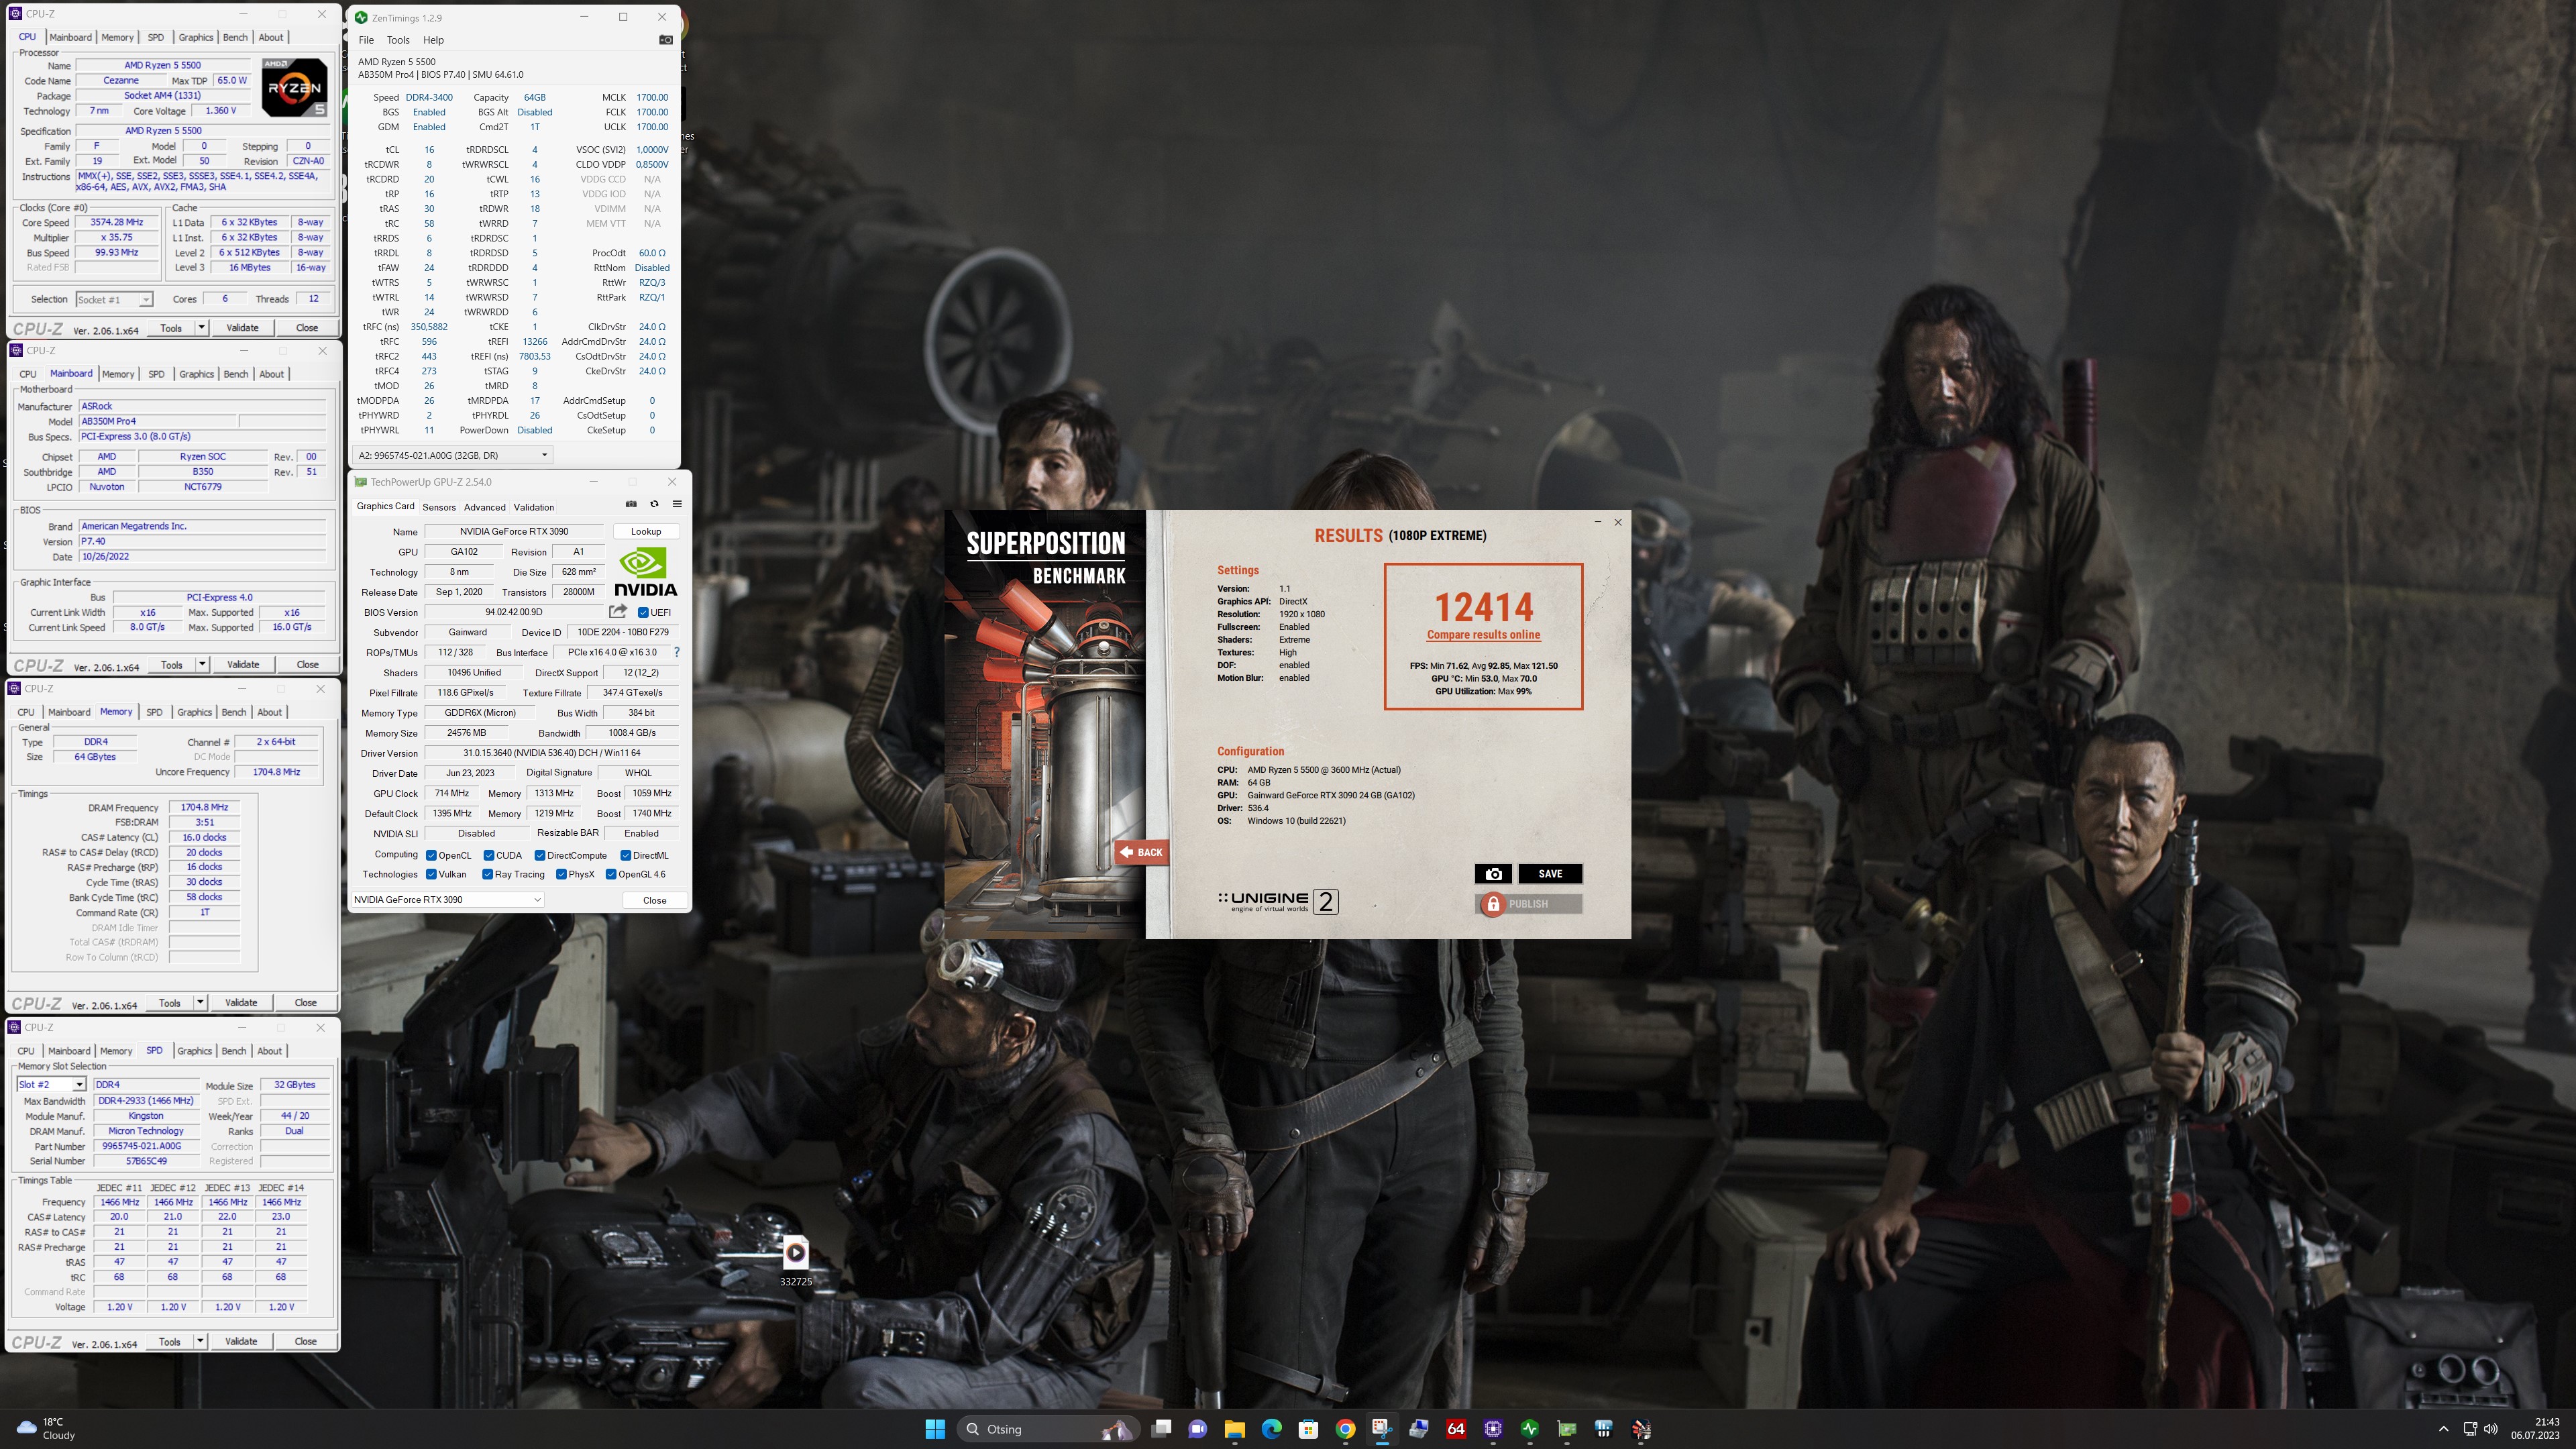
Task: Click the NVIDIA logo in GPU-Z
Action: pyautogui.click(x=645, y=572)
